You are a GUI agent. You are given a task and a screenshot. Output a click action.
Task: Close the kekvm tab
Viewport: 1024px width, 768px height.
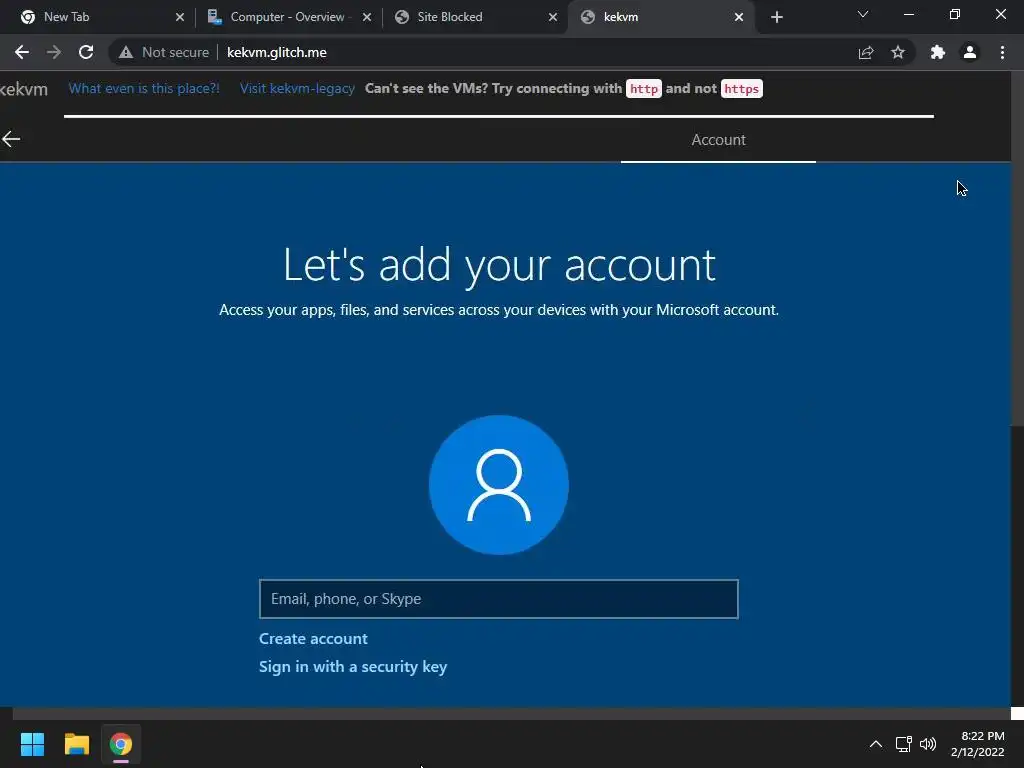739,17
